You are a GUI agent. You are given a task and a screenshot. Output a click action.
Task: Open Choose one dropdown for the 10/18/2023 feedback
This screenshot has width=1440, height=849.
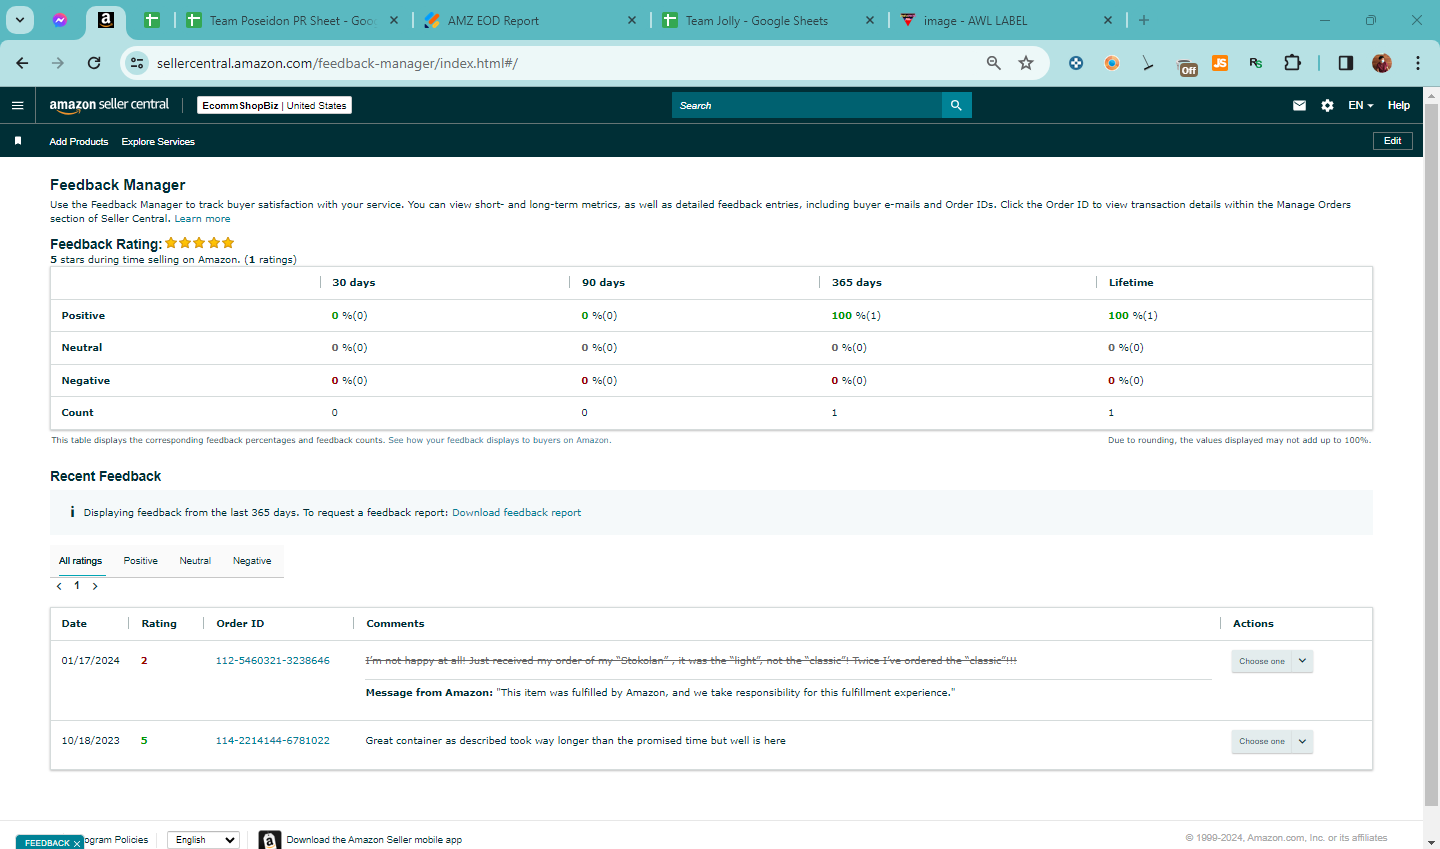pos(1272,741)
